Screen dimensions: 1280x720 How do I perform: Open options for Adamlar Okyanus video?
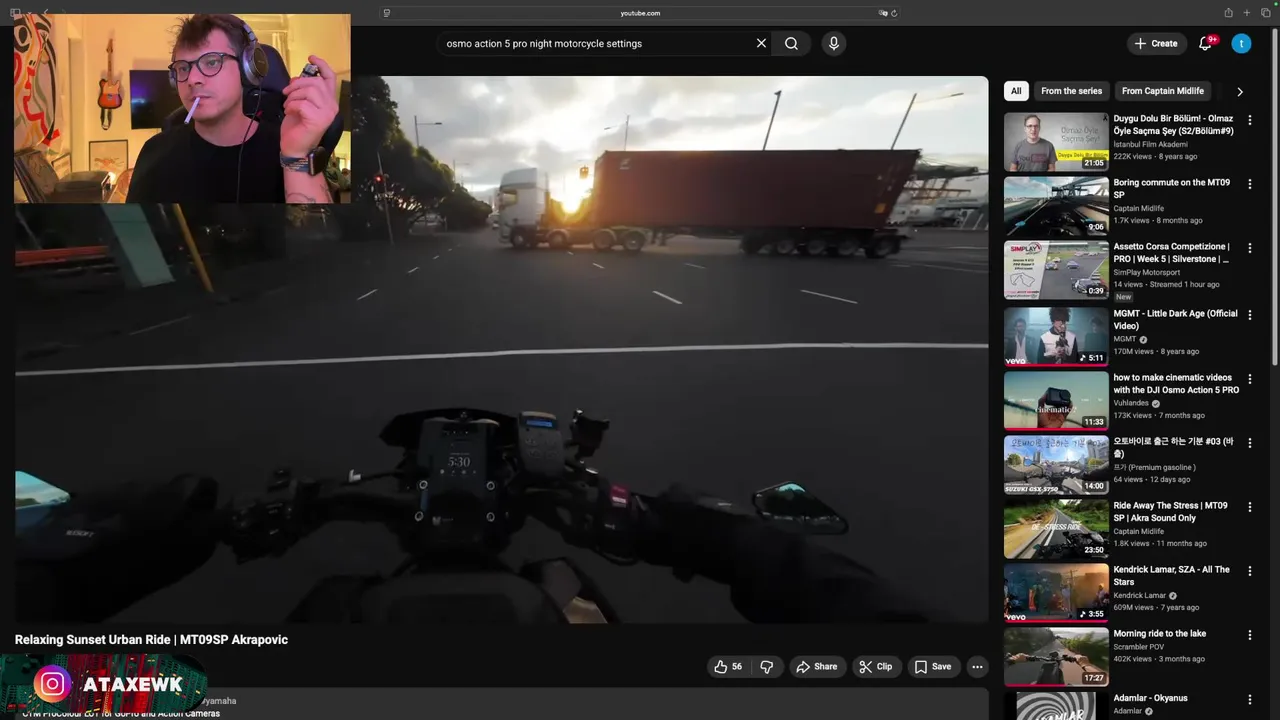(1249, 699)
